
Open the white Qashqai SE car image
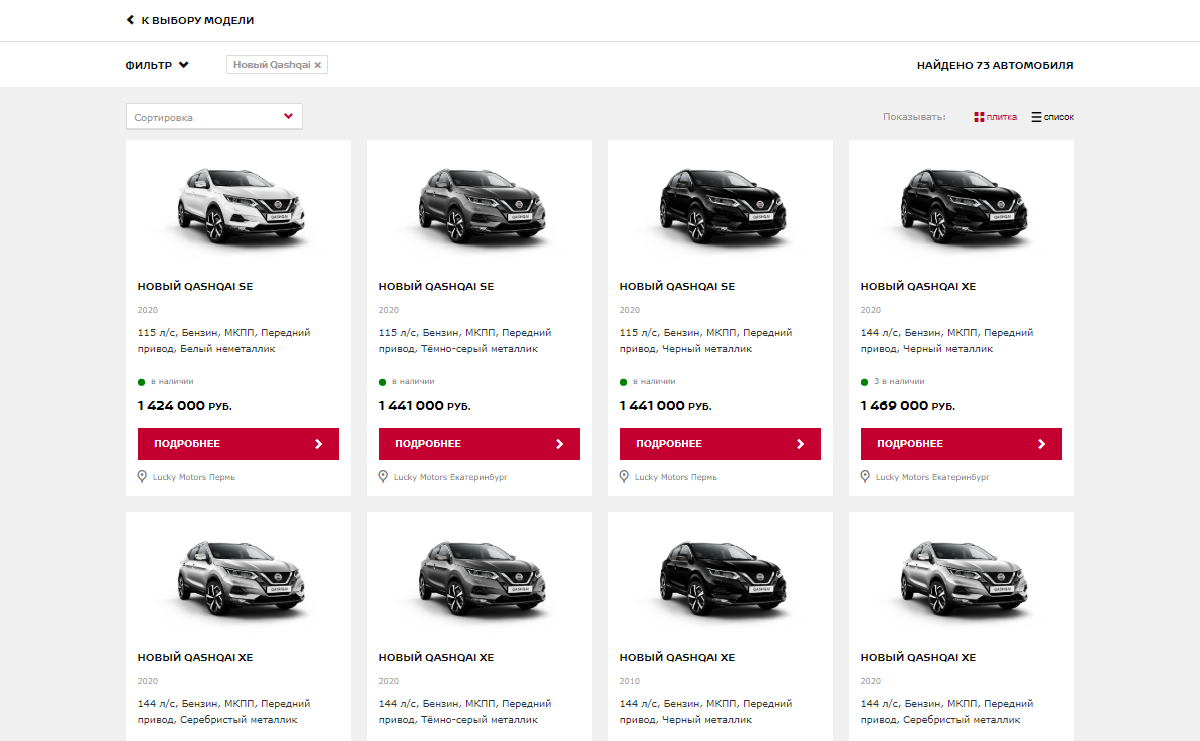[x=238, y=205]
